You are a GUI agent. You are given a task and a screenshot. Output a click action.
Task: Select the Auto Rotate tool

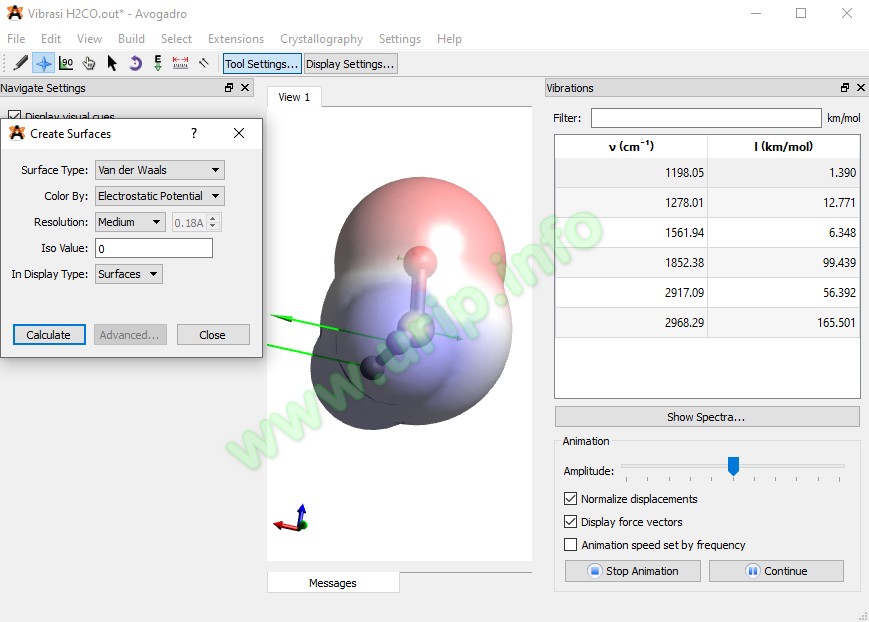[x=135, y=63]
